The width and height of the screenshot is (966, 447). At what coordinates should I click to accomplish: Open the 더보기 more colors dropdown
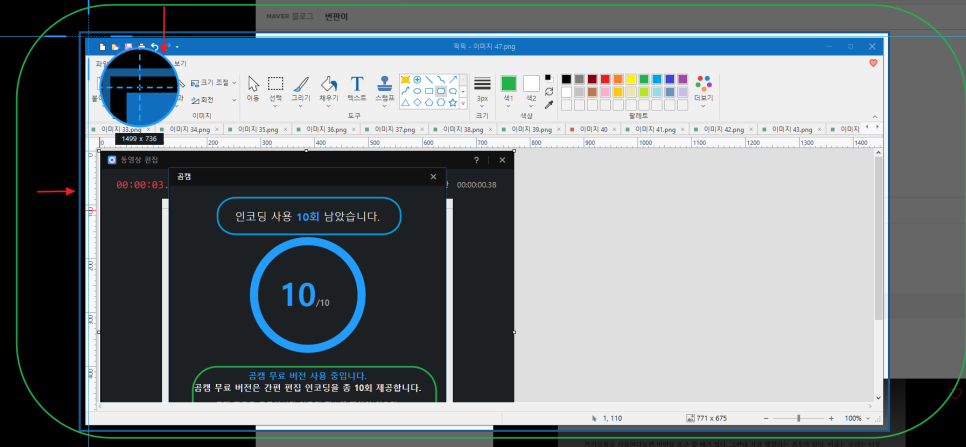coord(703,92)
